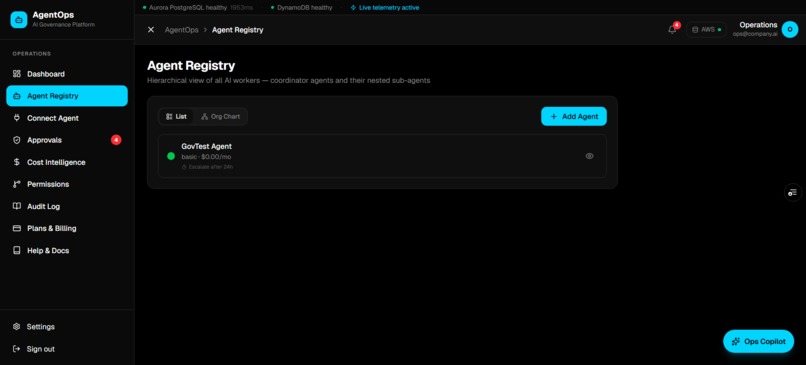This screenshot has width=806, height=365.
Task: Click the red Approvals count badge
Action: 116,140
